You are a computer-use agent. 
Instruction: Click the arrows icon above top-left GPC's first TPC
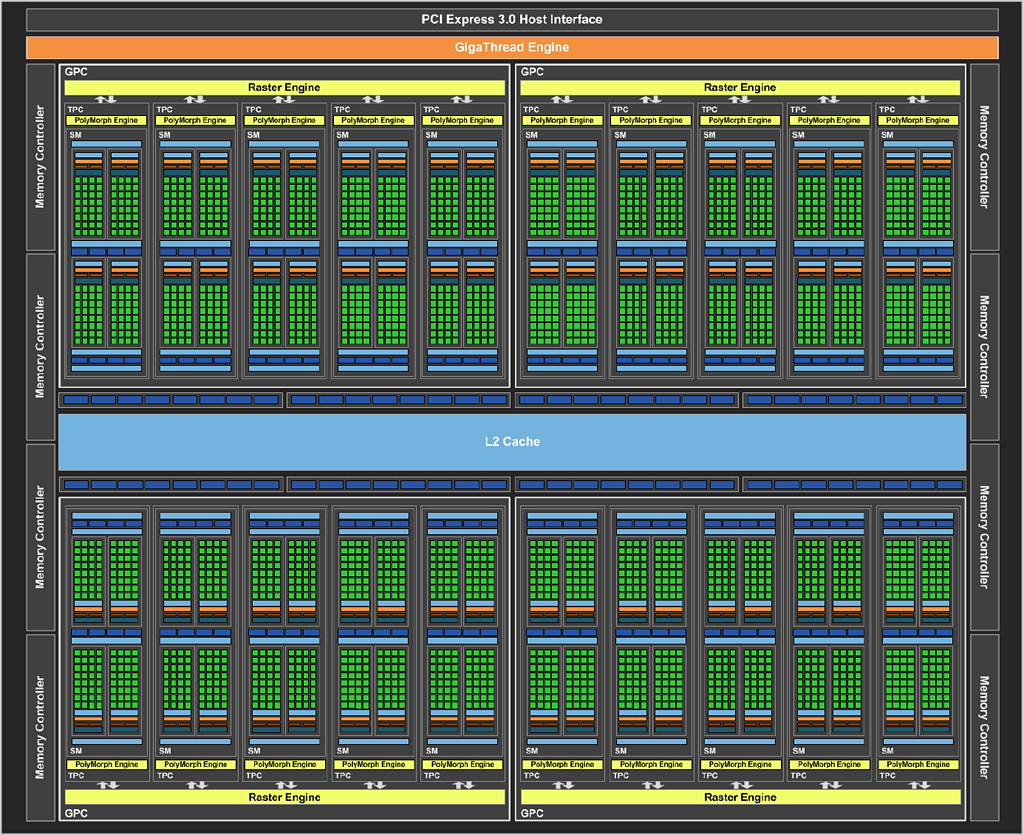[x=106, y=99]
